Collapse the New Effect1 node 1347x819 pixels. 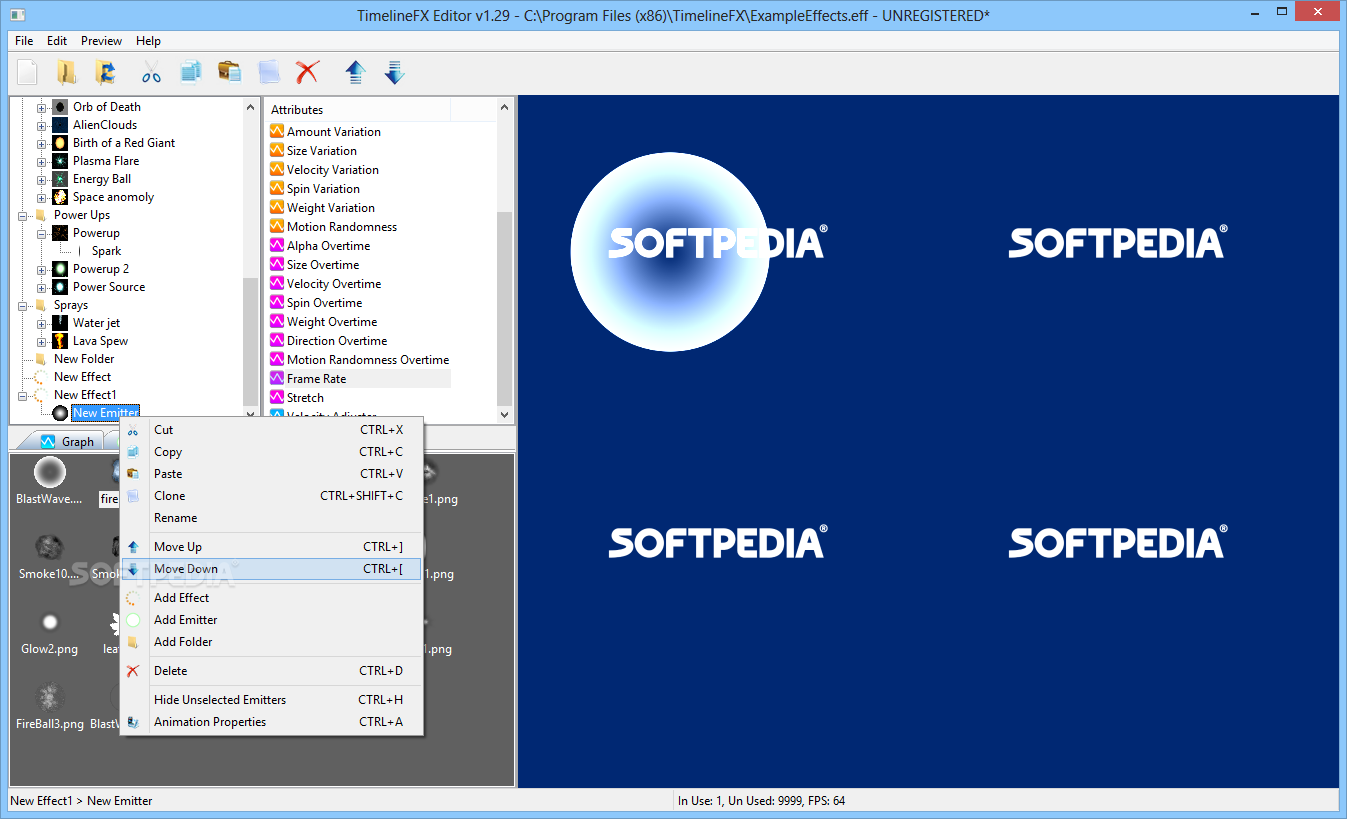click(x=22, y=395)
